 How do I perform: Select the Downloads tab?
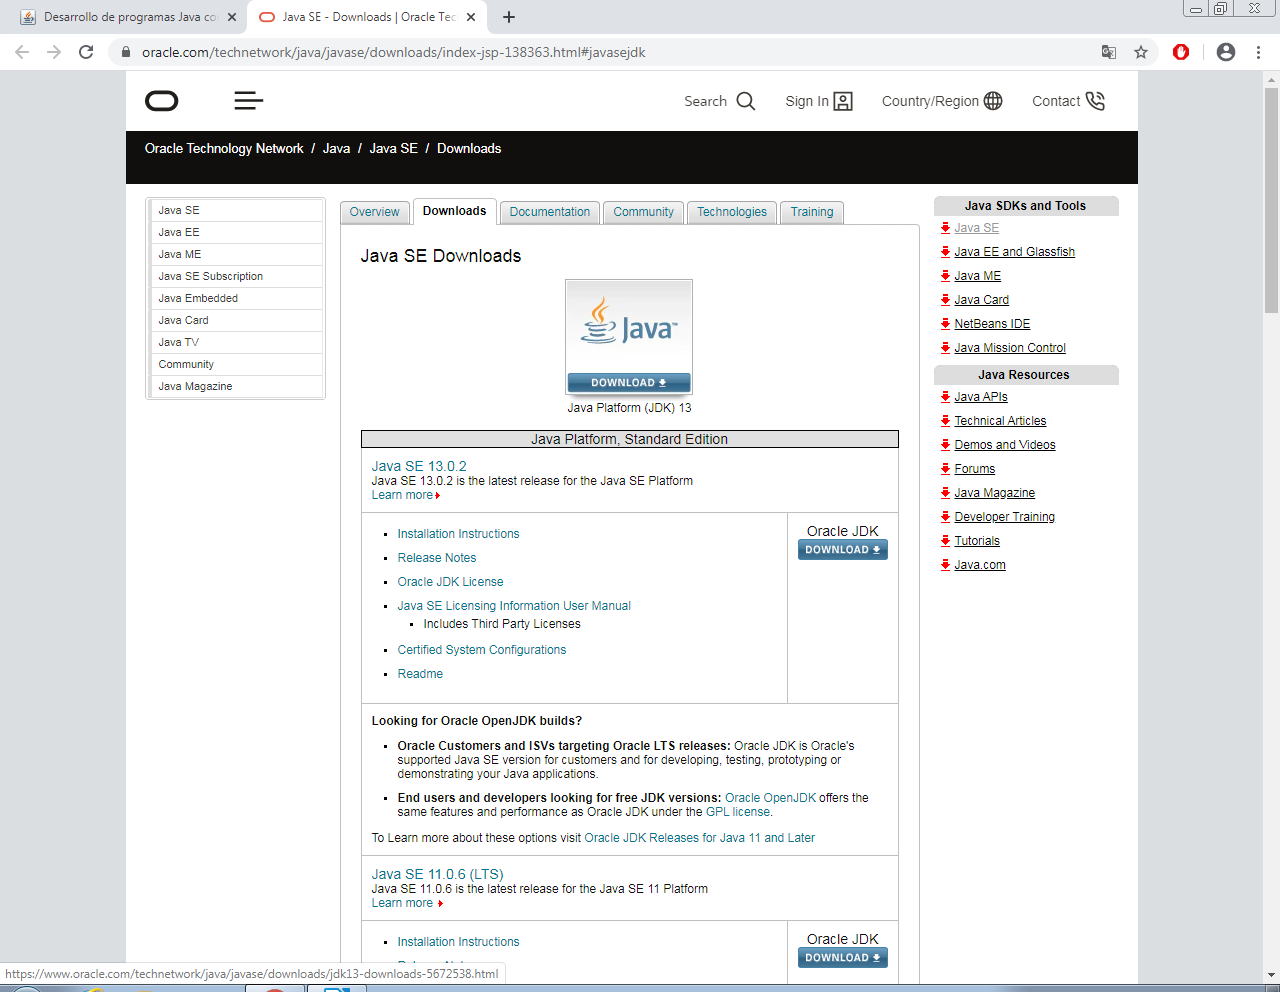454,211
